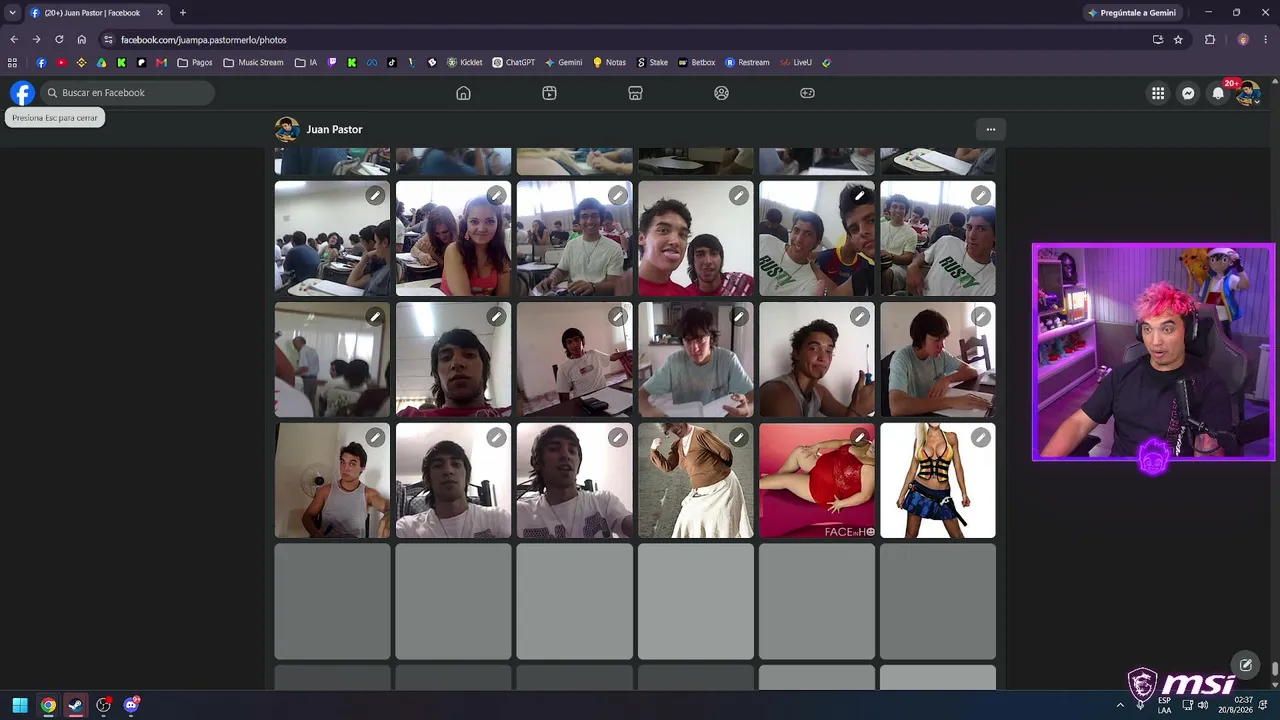The height and width of the screenshot is (720, 1280).
Task: Open the YouTube bookmark icon
Action: tap(62, 62)
